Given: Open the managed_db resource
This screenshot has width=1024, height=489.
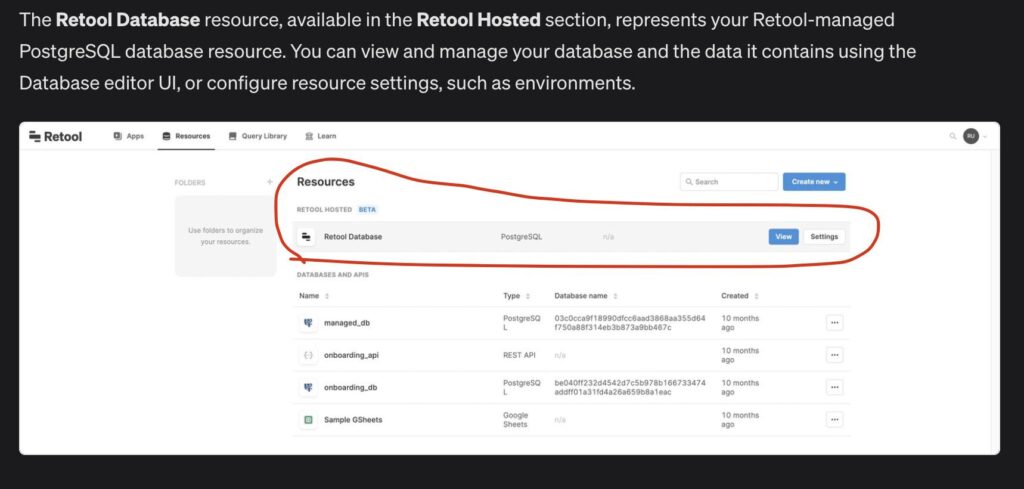Looking at the screenshot, I should 347,323.
